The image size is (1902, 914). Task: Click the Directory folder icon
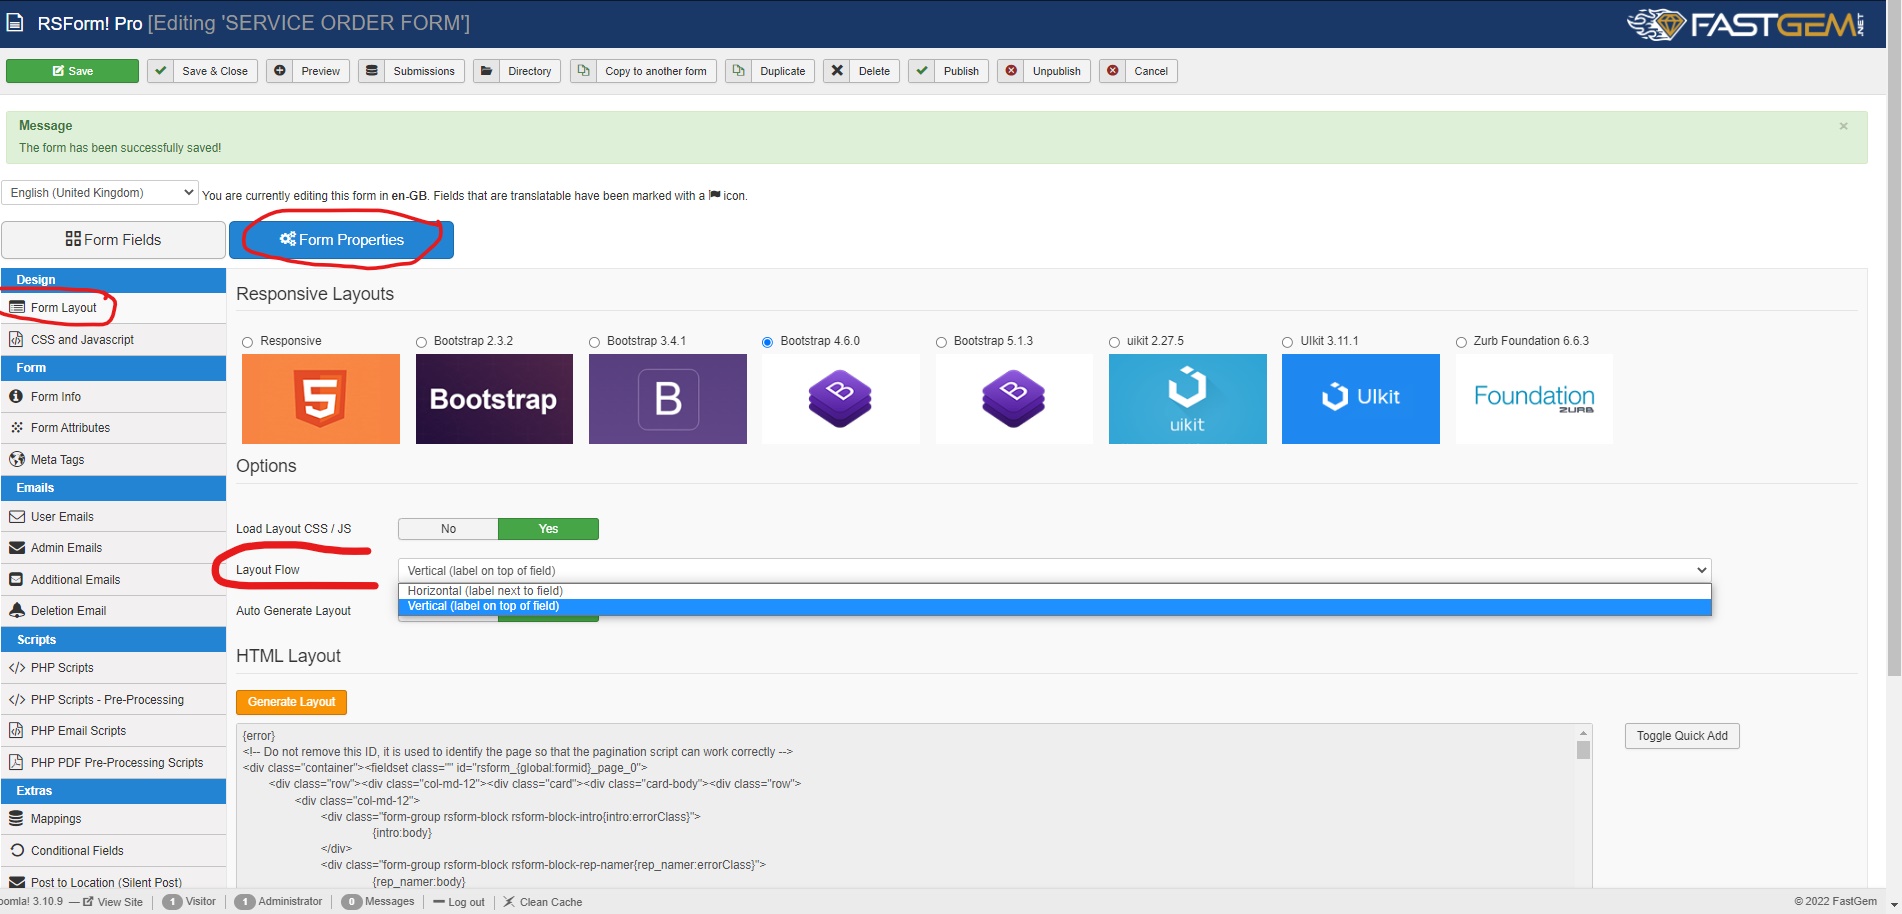click(486, 71)
